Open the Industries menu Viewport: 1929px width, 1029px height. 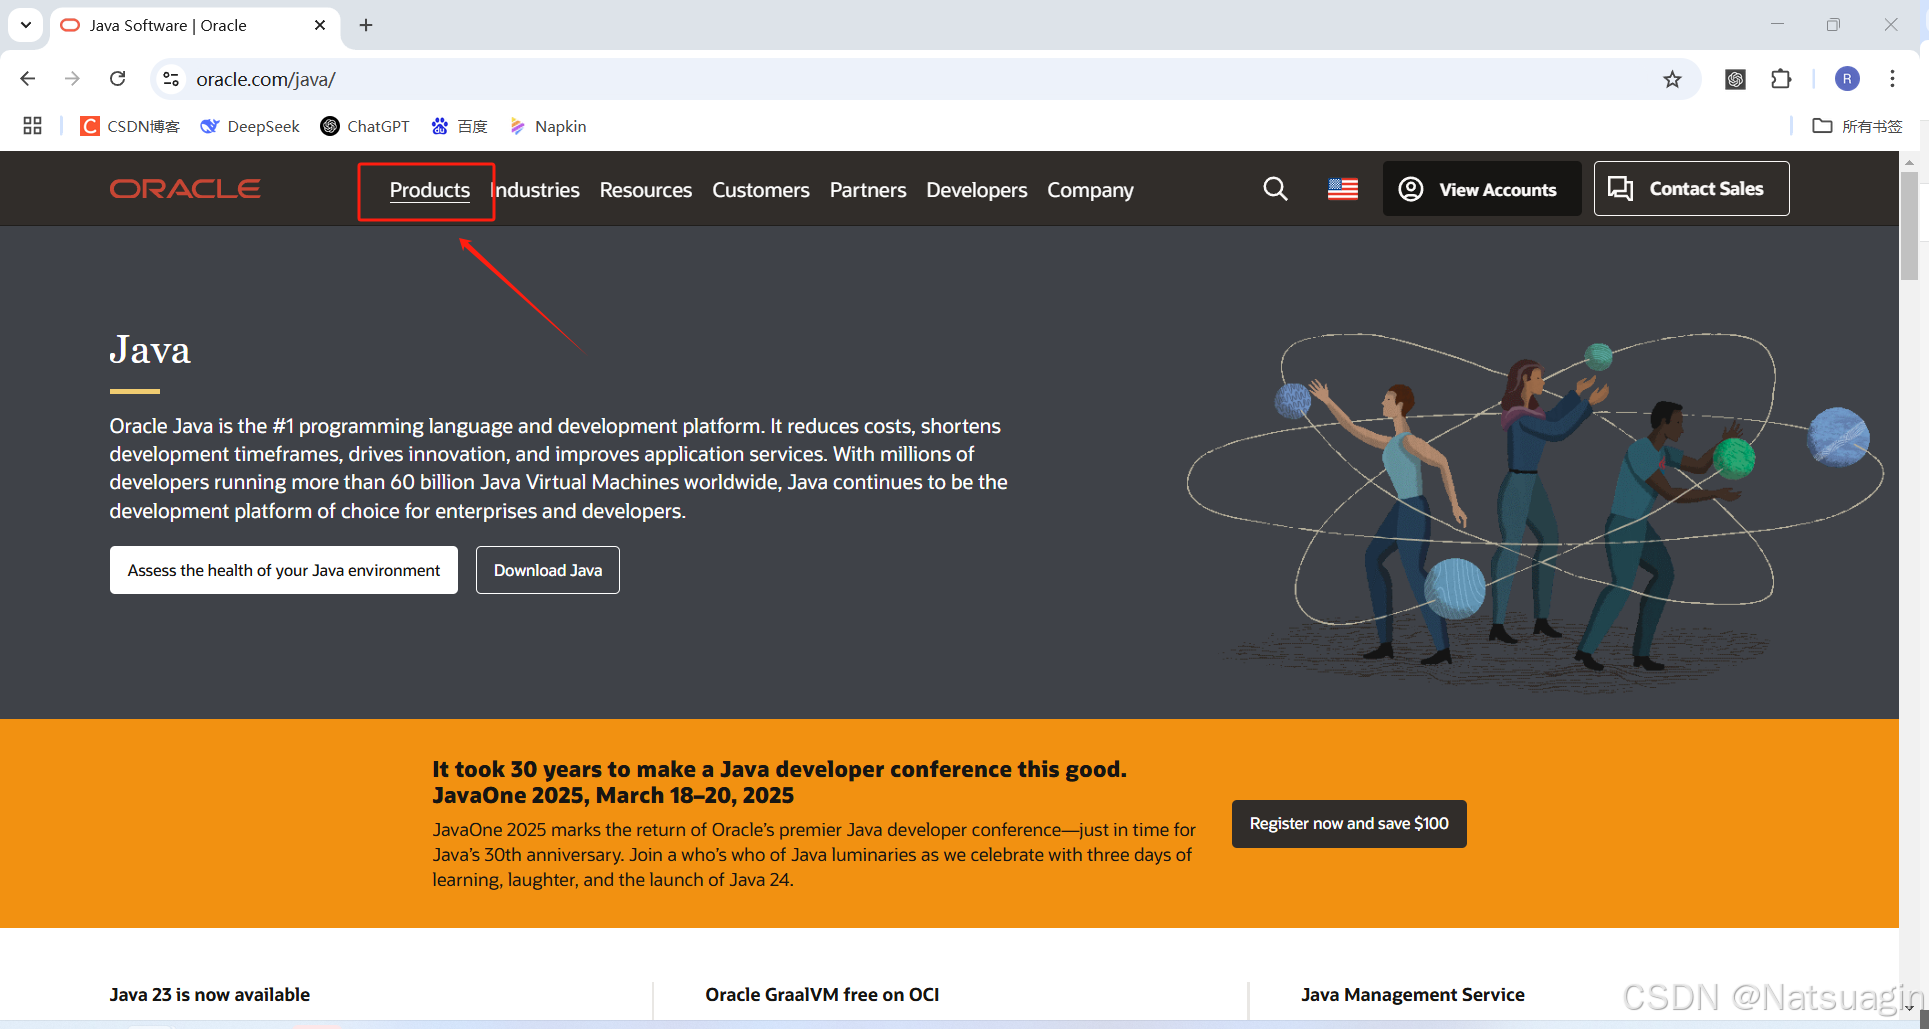pos(535,190)
